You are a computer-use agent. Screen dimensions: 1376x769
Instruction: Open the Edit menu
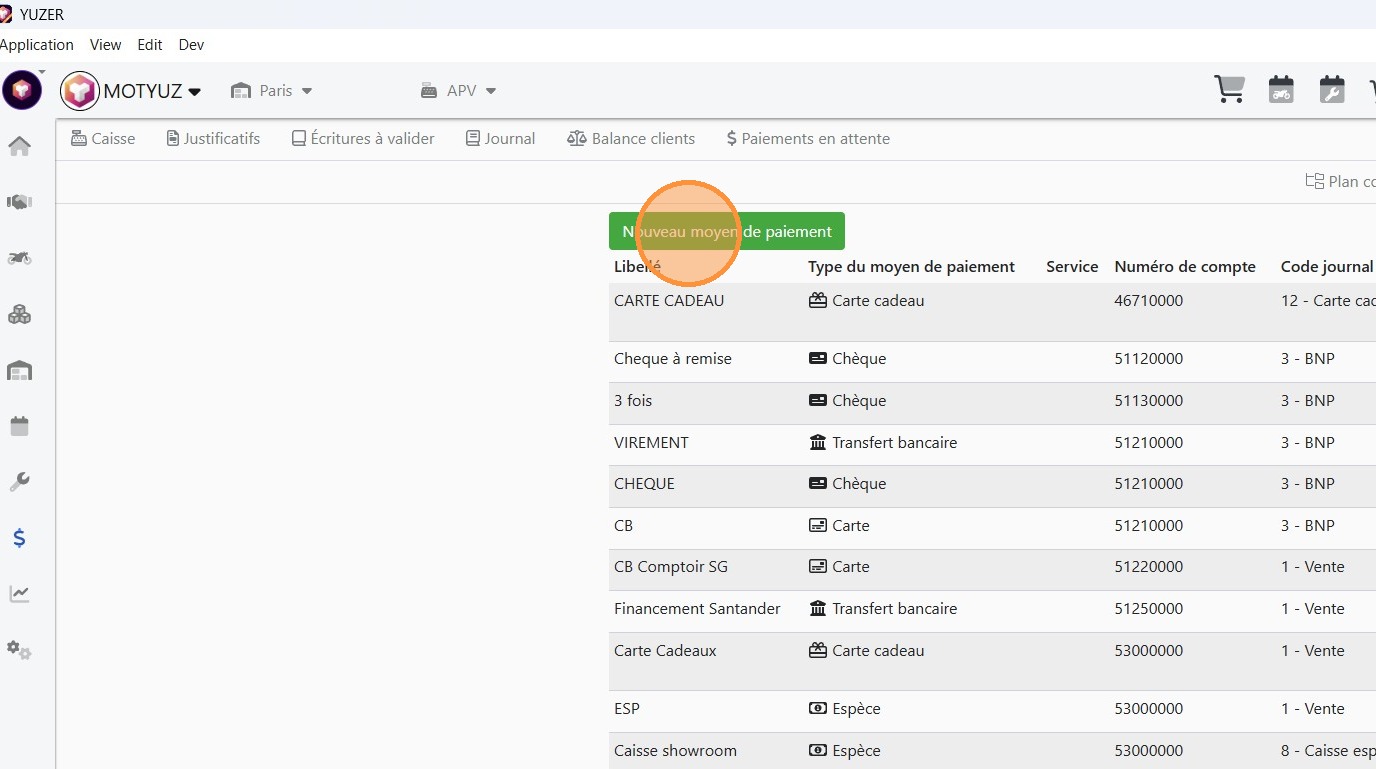[150, 45]
